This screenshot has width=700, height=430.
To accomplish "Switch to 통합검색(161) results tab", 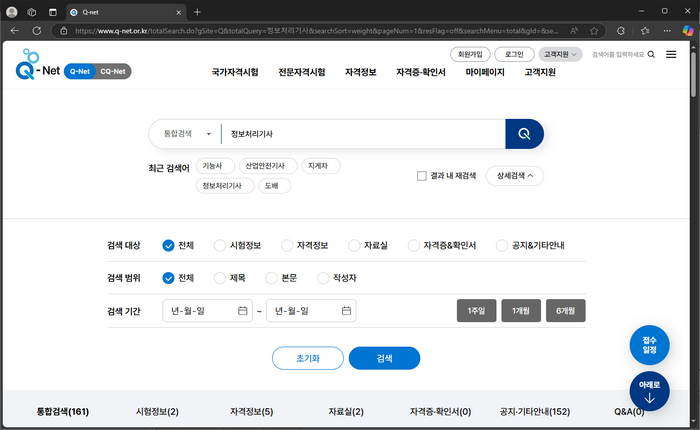I will pyautogui.click(x=62, y=412).
